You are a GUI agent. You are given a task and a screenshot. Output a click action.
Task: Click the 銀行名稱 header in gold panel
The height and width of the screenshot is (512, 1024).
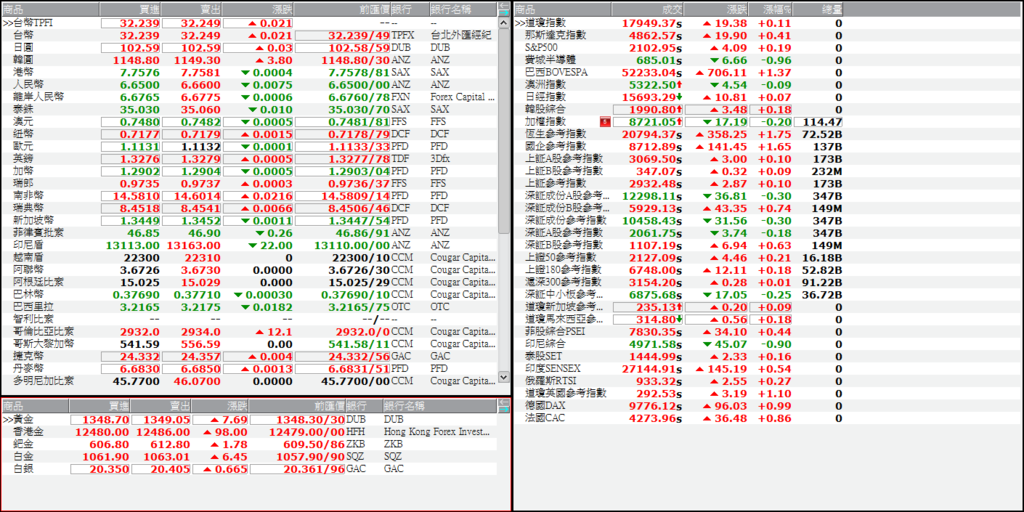(x=440, y=406)
